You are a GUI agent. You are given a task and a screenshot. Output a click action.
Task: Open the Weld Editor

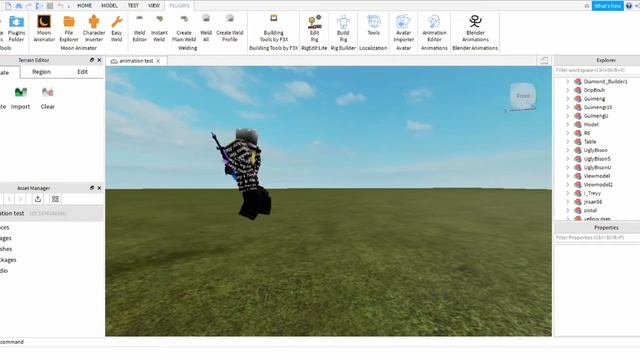[x=139, y=29]
